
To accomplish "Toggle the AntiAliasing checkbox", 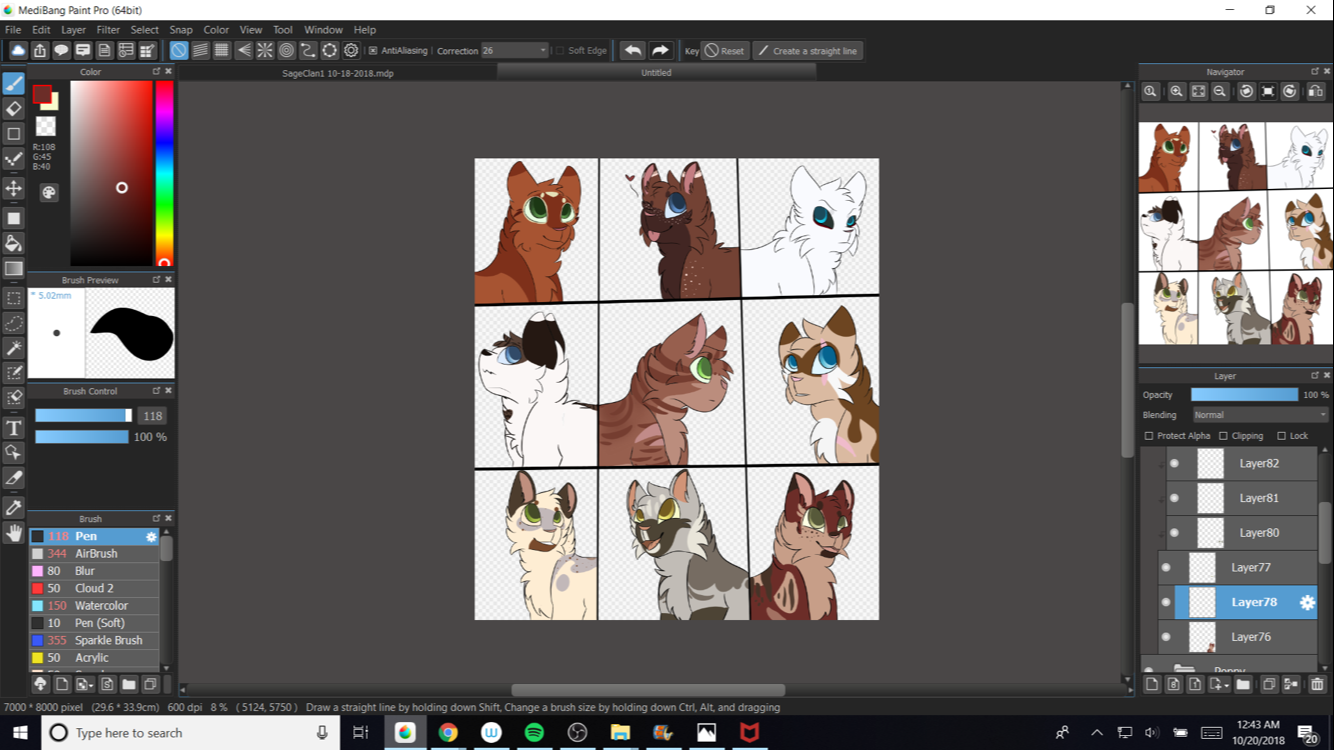I will (373, 50).
